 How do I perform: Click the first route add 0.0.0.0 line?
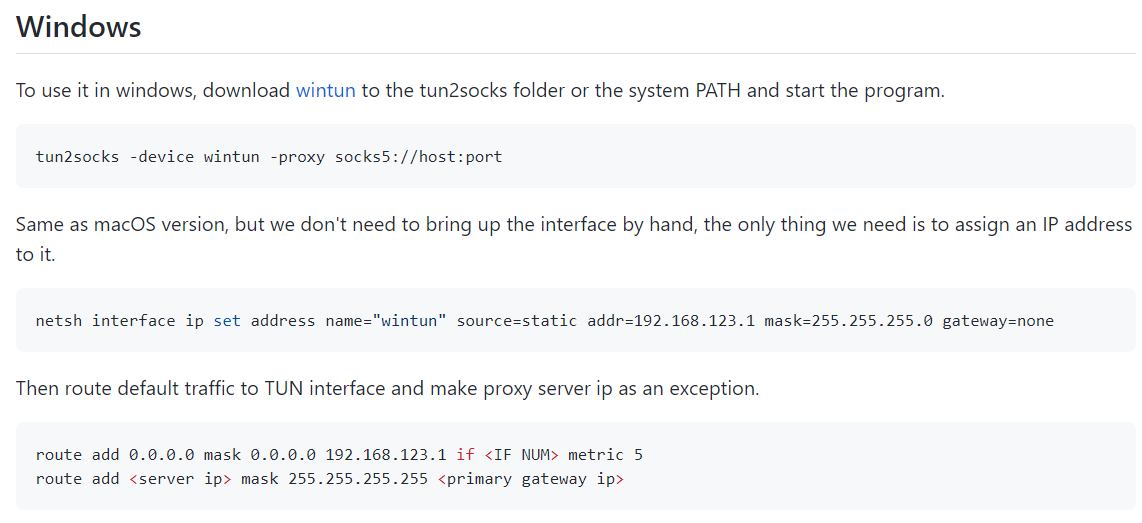point(339,455)
